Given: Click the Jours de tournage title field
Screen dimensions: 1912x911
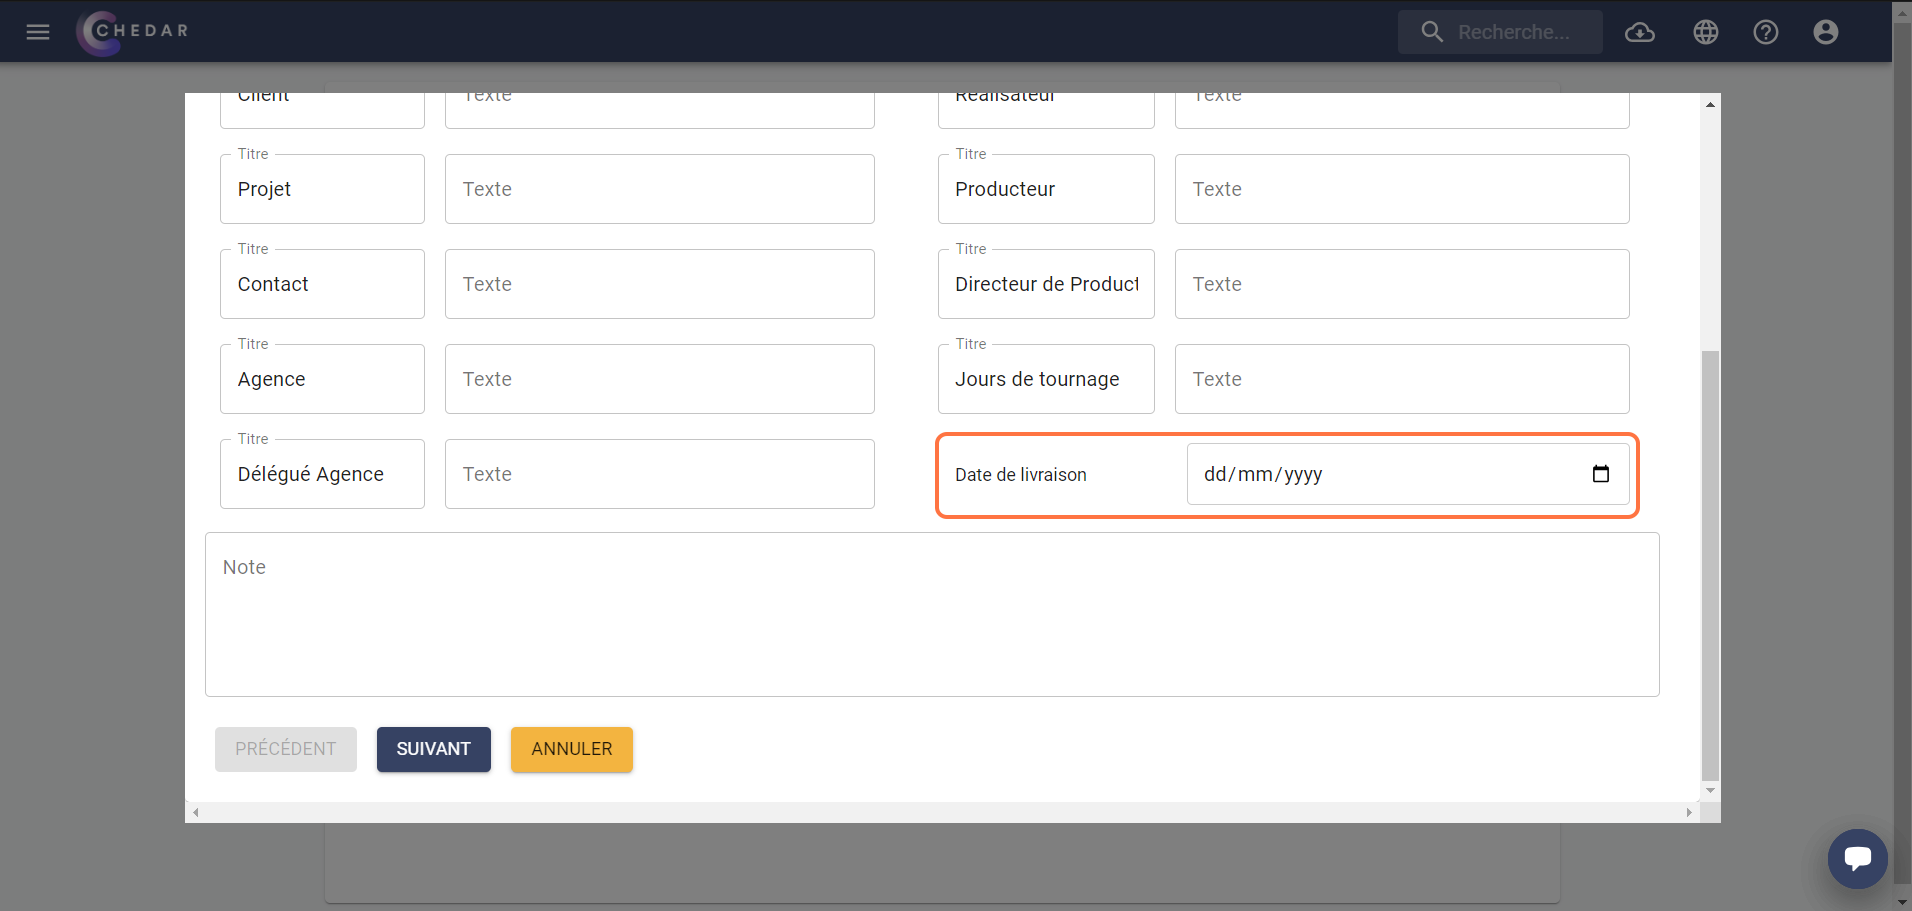Looking at the screenshot, I should click(x=1046, y=379).
